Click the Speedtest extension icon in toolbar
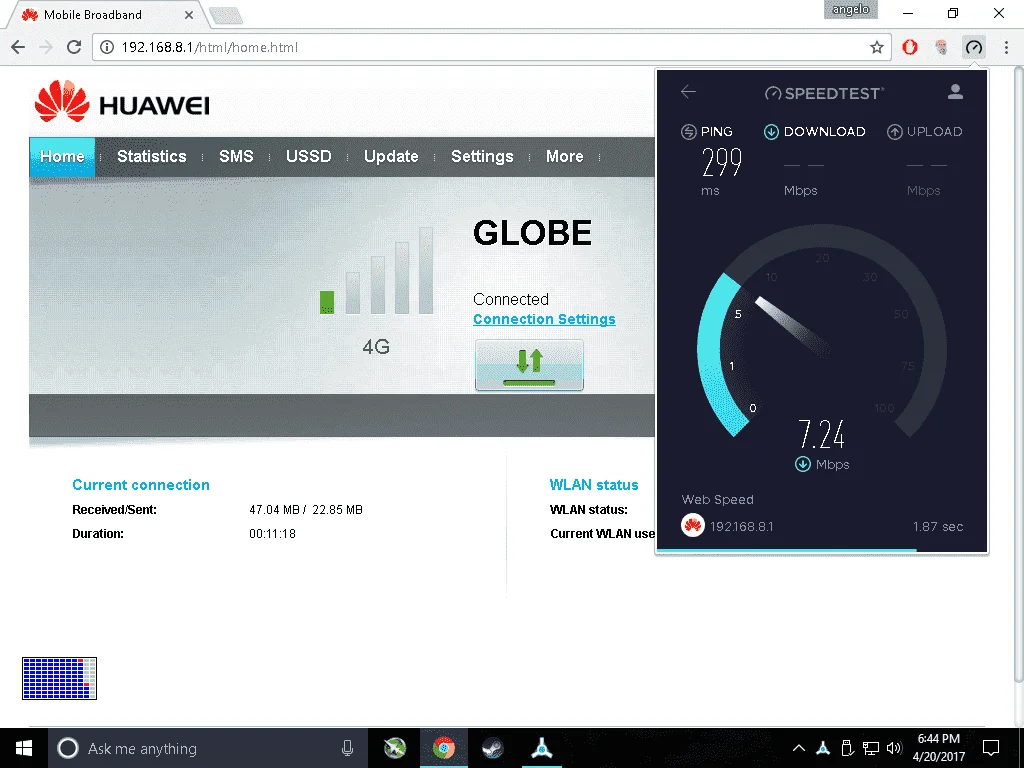Screen dimensions: 1024x768 tap(974, 47)
